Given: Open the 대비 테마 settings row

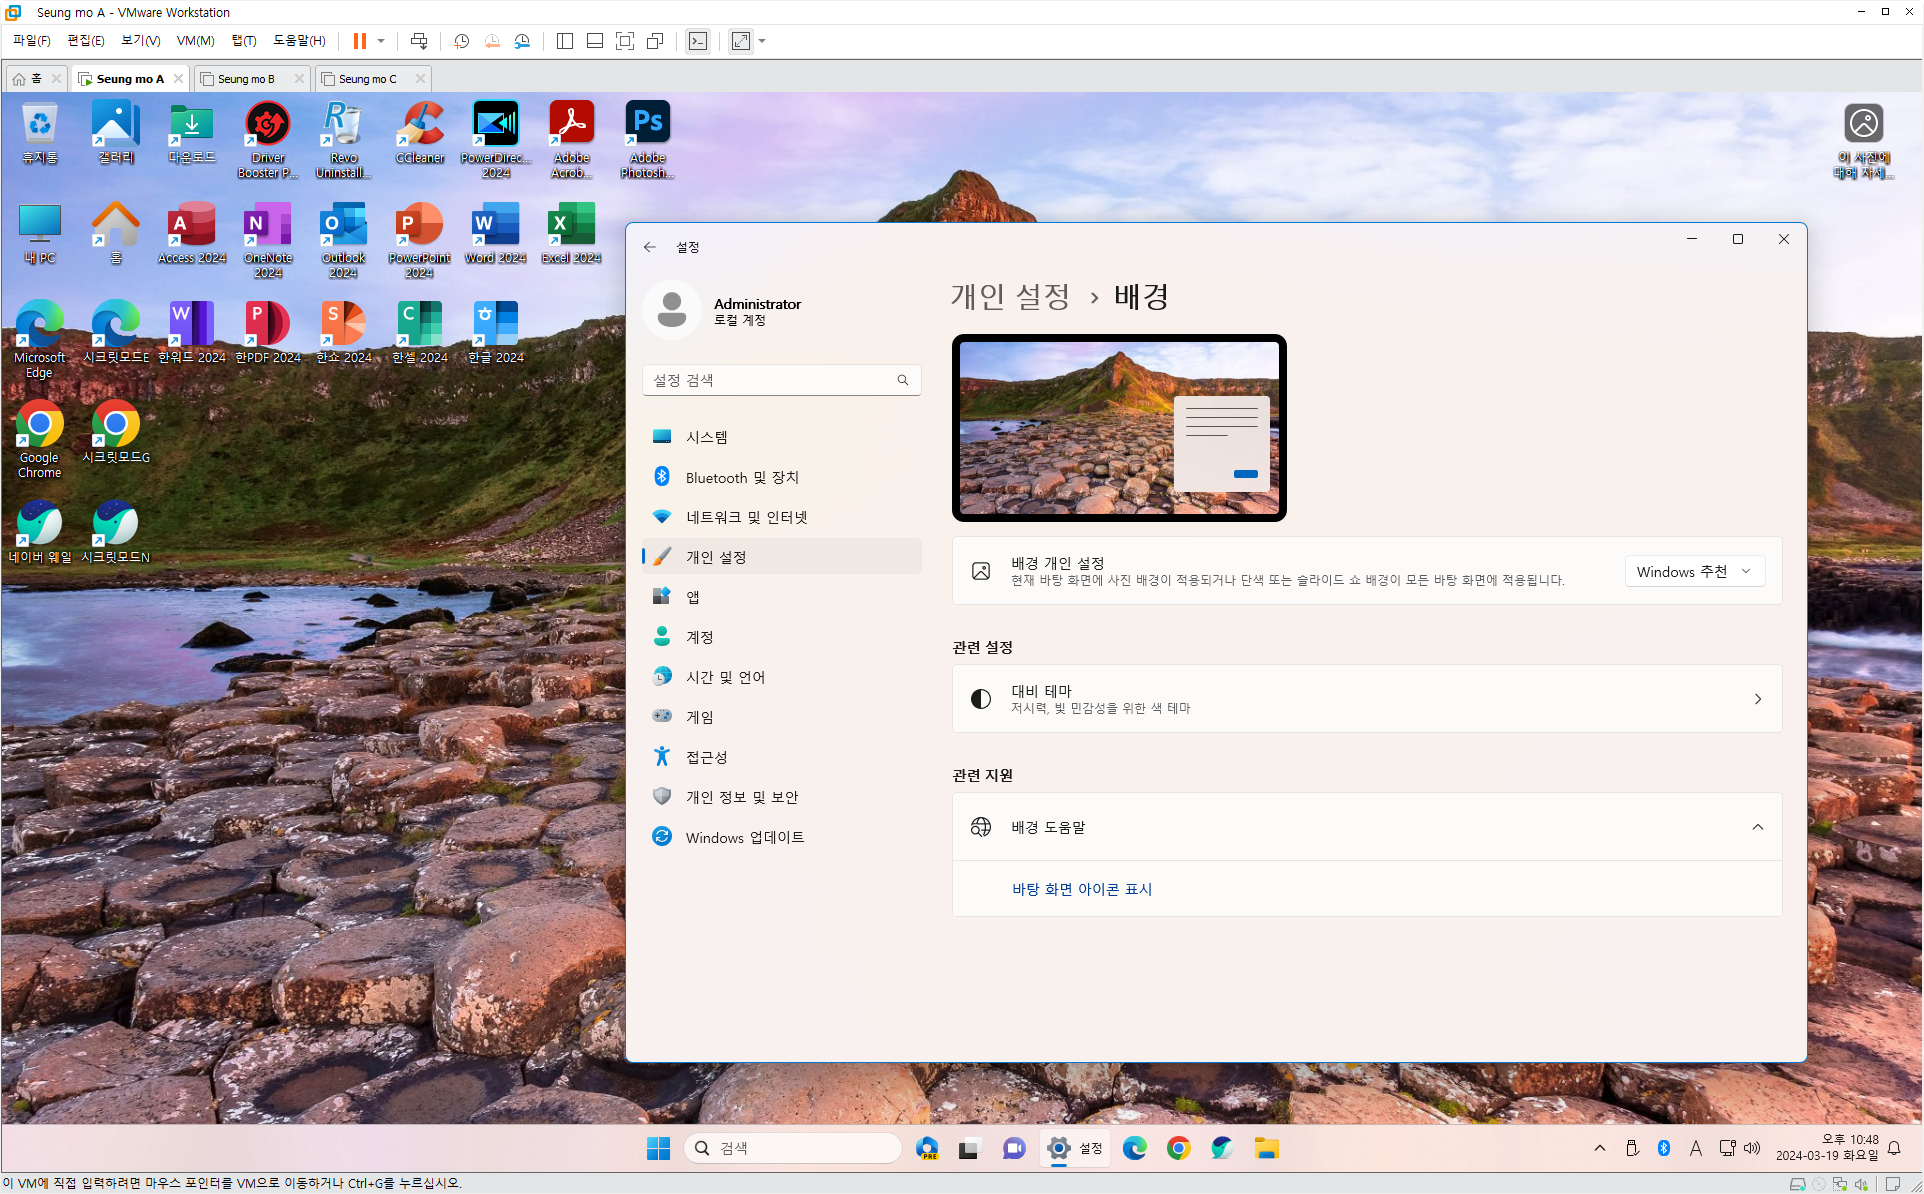Looking at the screenshot, I should tap(1366, 699).
